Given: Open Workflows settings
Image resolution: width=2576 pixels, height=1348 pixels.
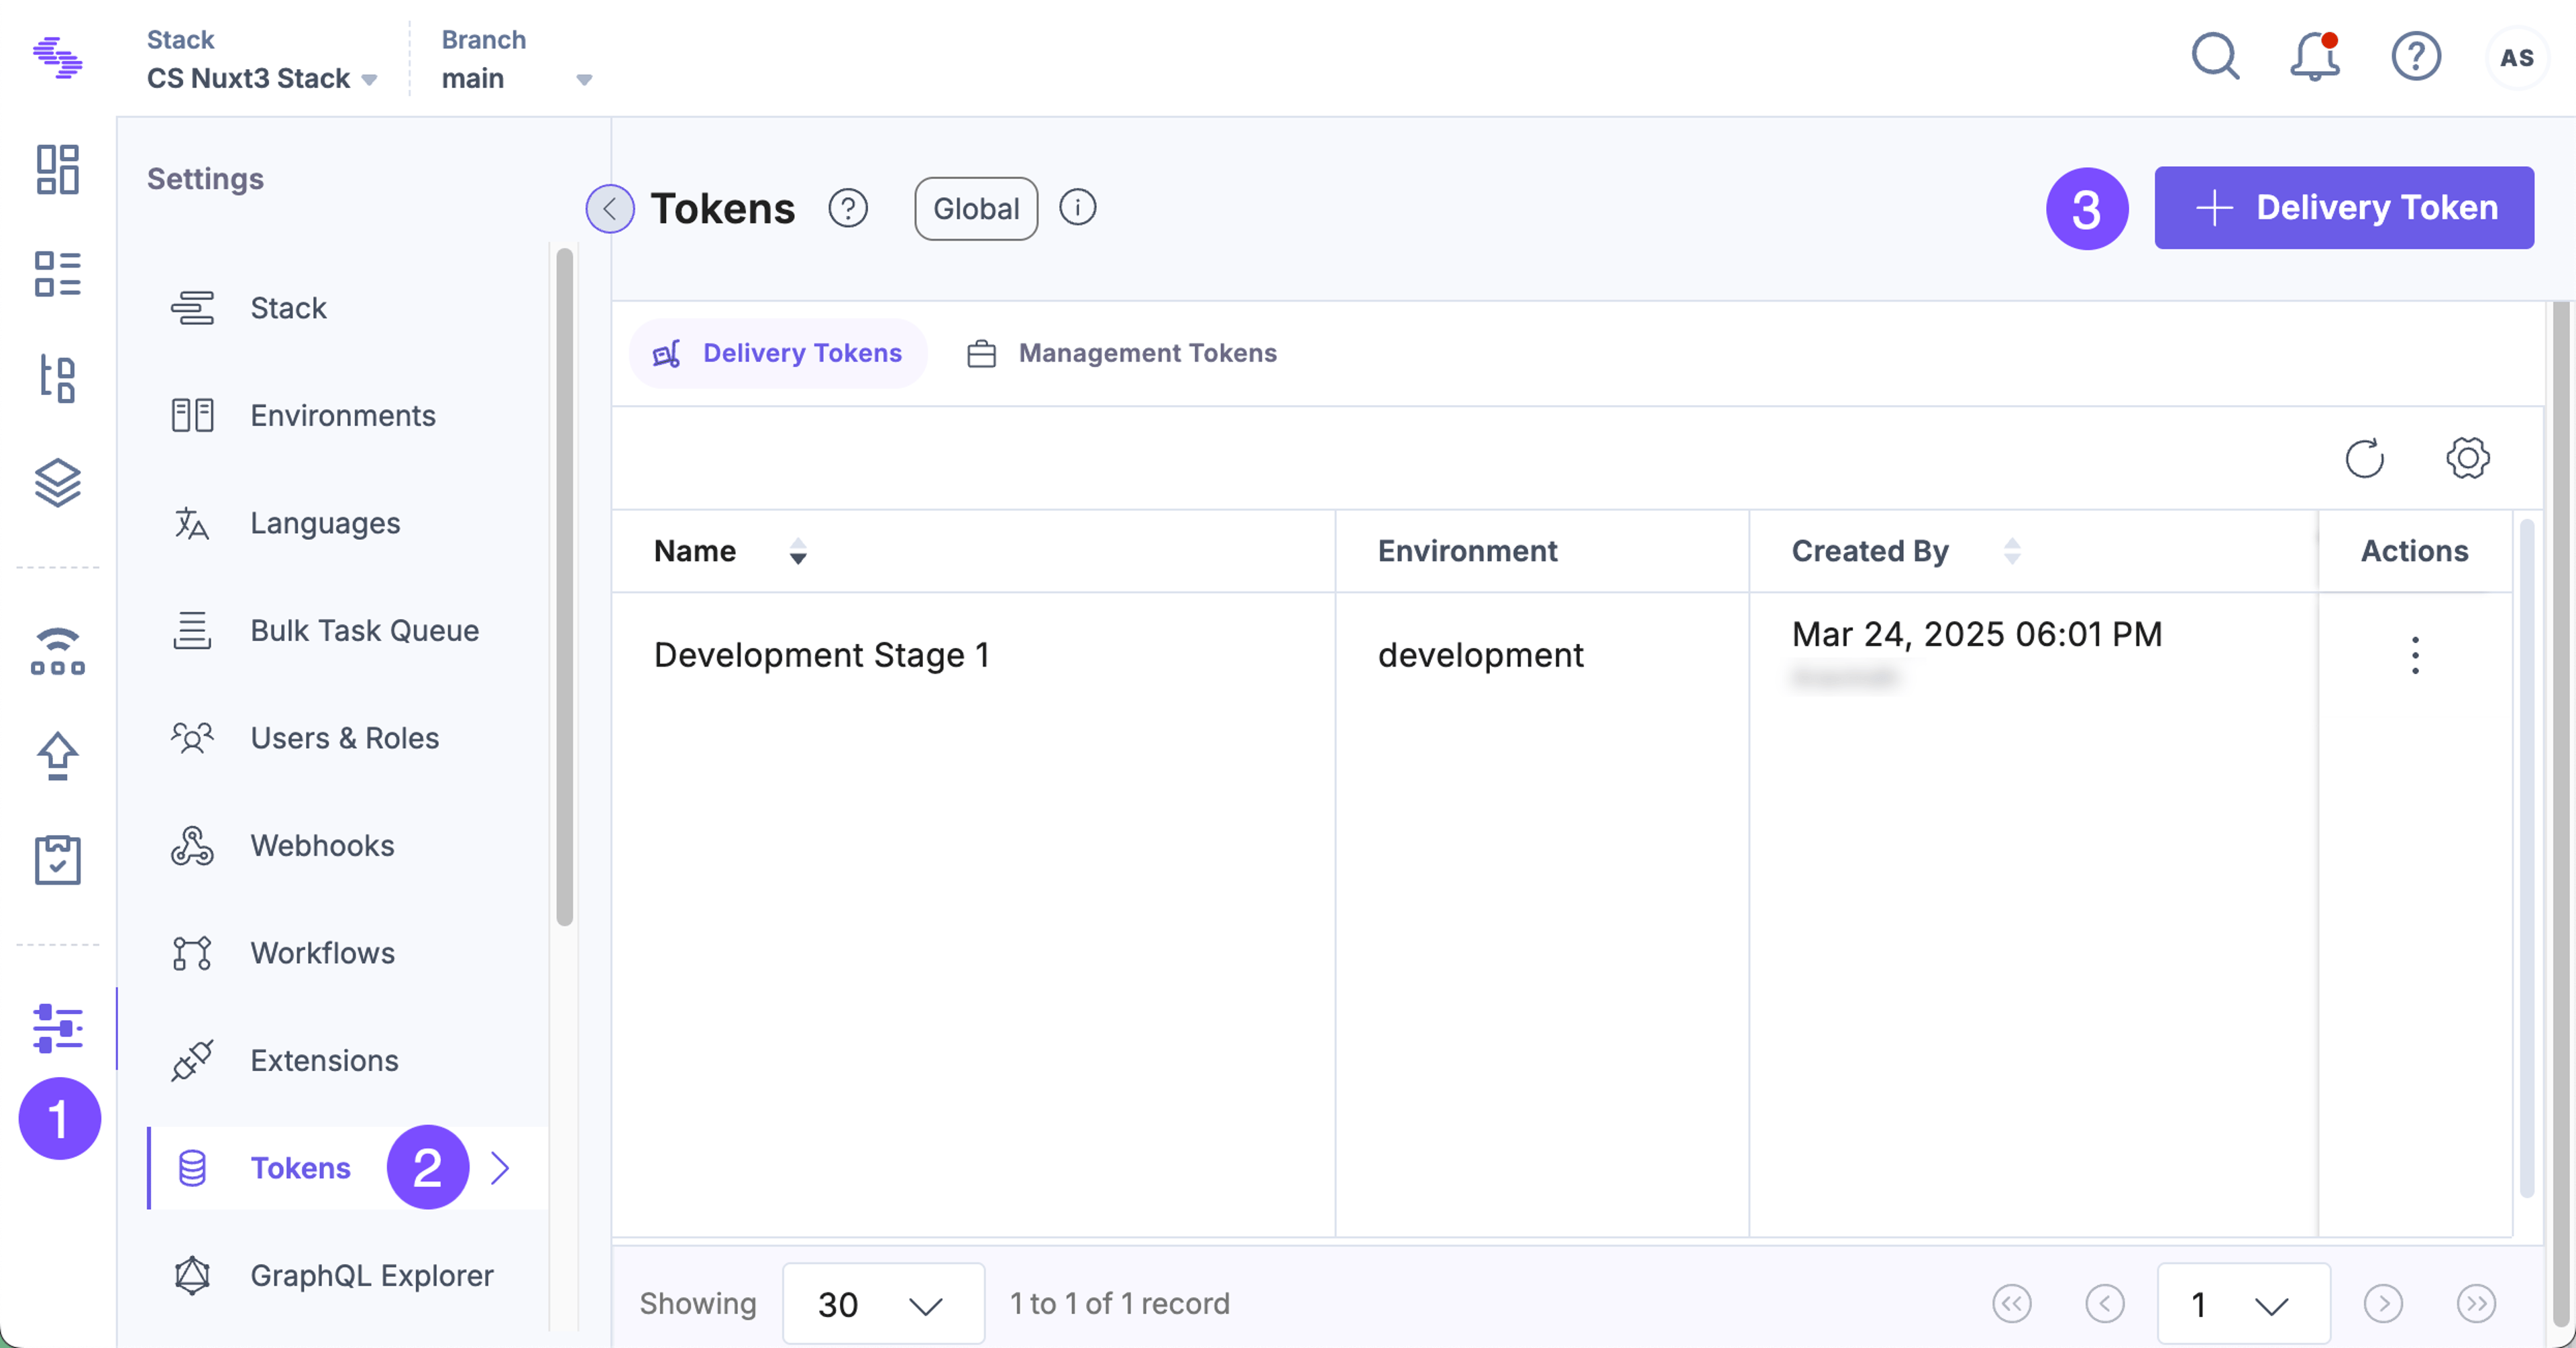Looking at the screenshot, I should pyautogui.click(x=347, y=953).
